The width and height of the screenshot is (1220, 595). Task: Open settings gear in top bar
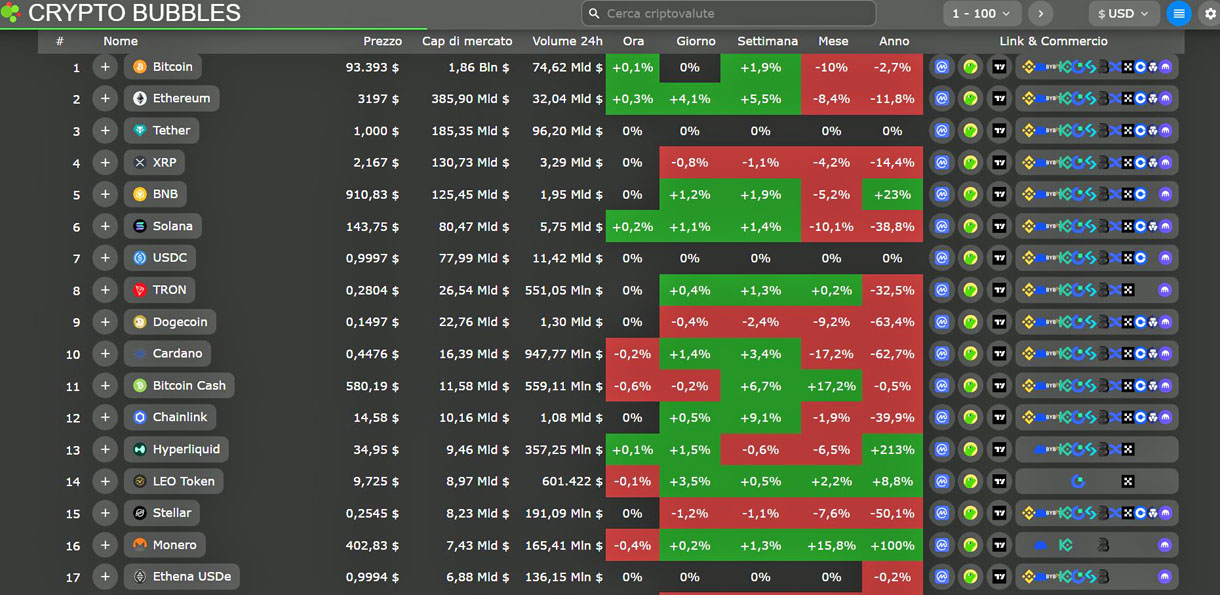pos(1209,14)
